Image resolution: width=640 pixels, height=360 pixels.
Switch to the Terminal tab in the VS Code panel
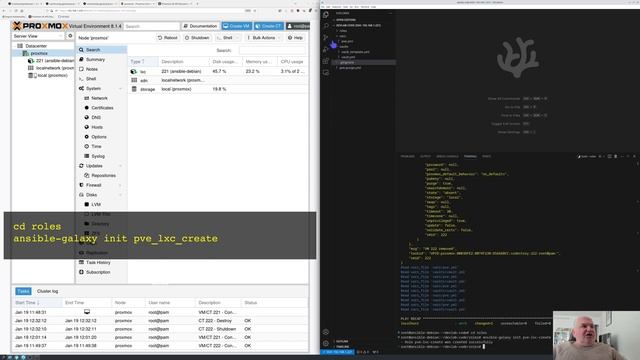(470, 156)
